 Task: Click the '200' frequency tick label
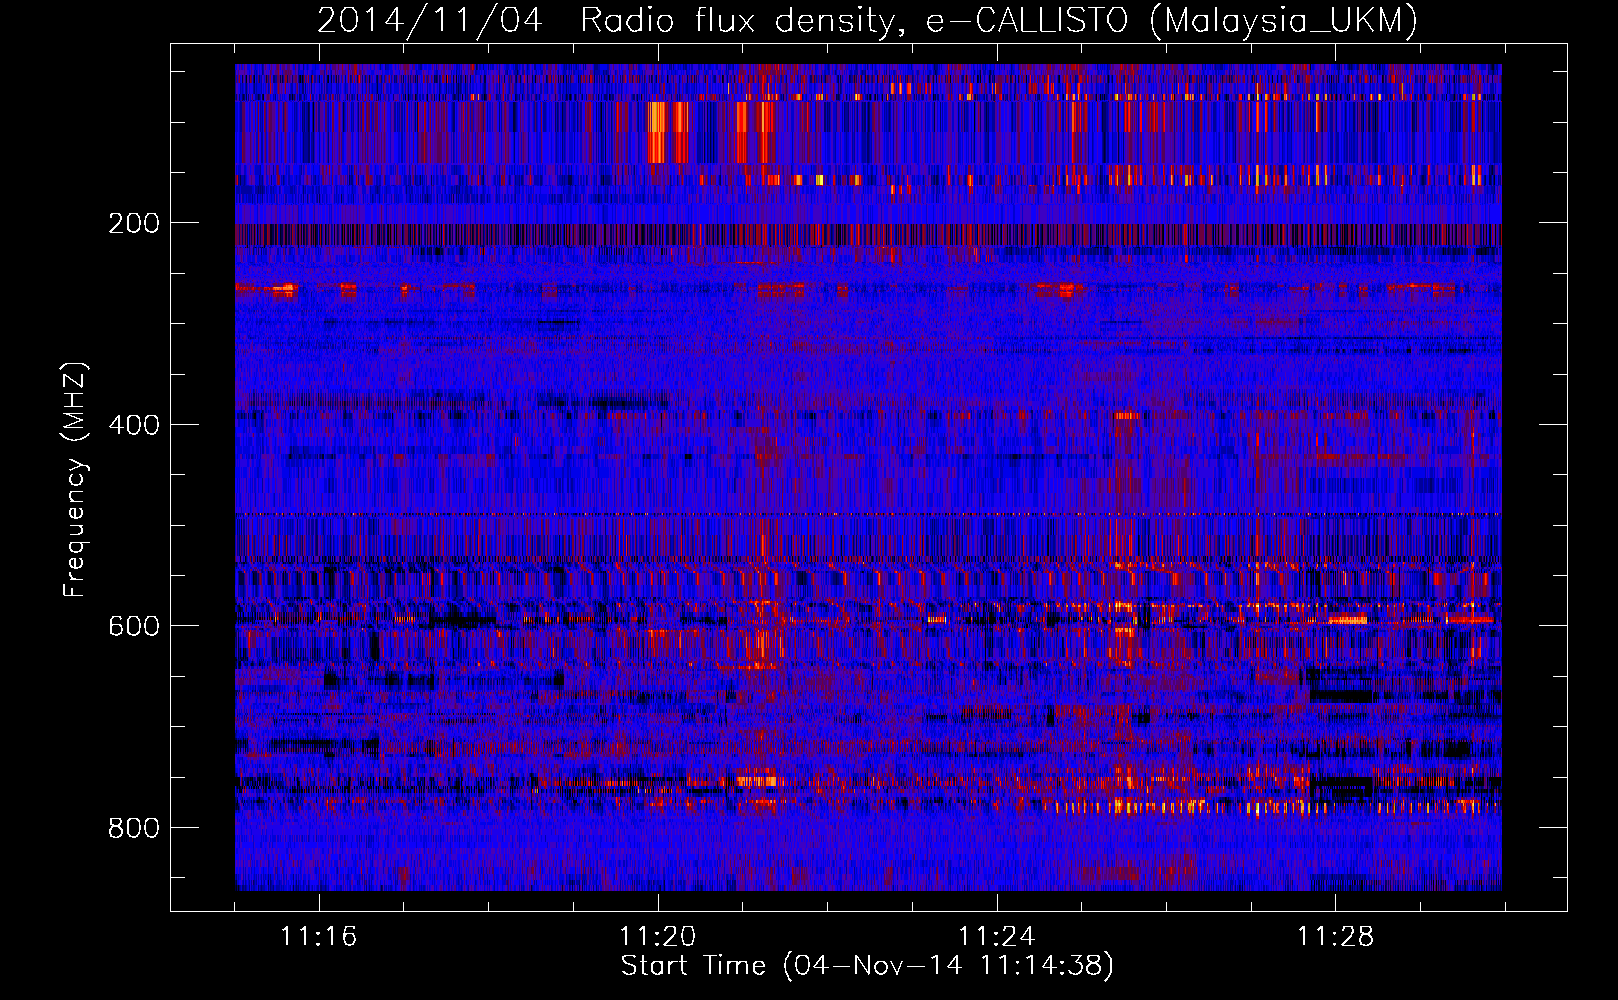point(134,223)
